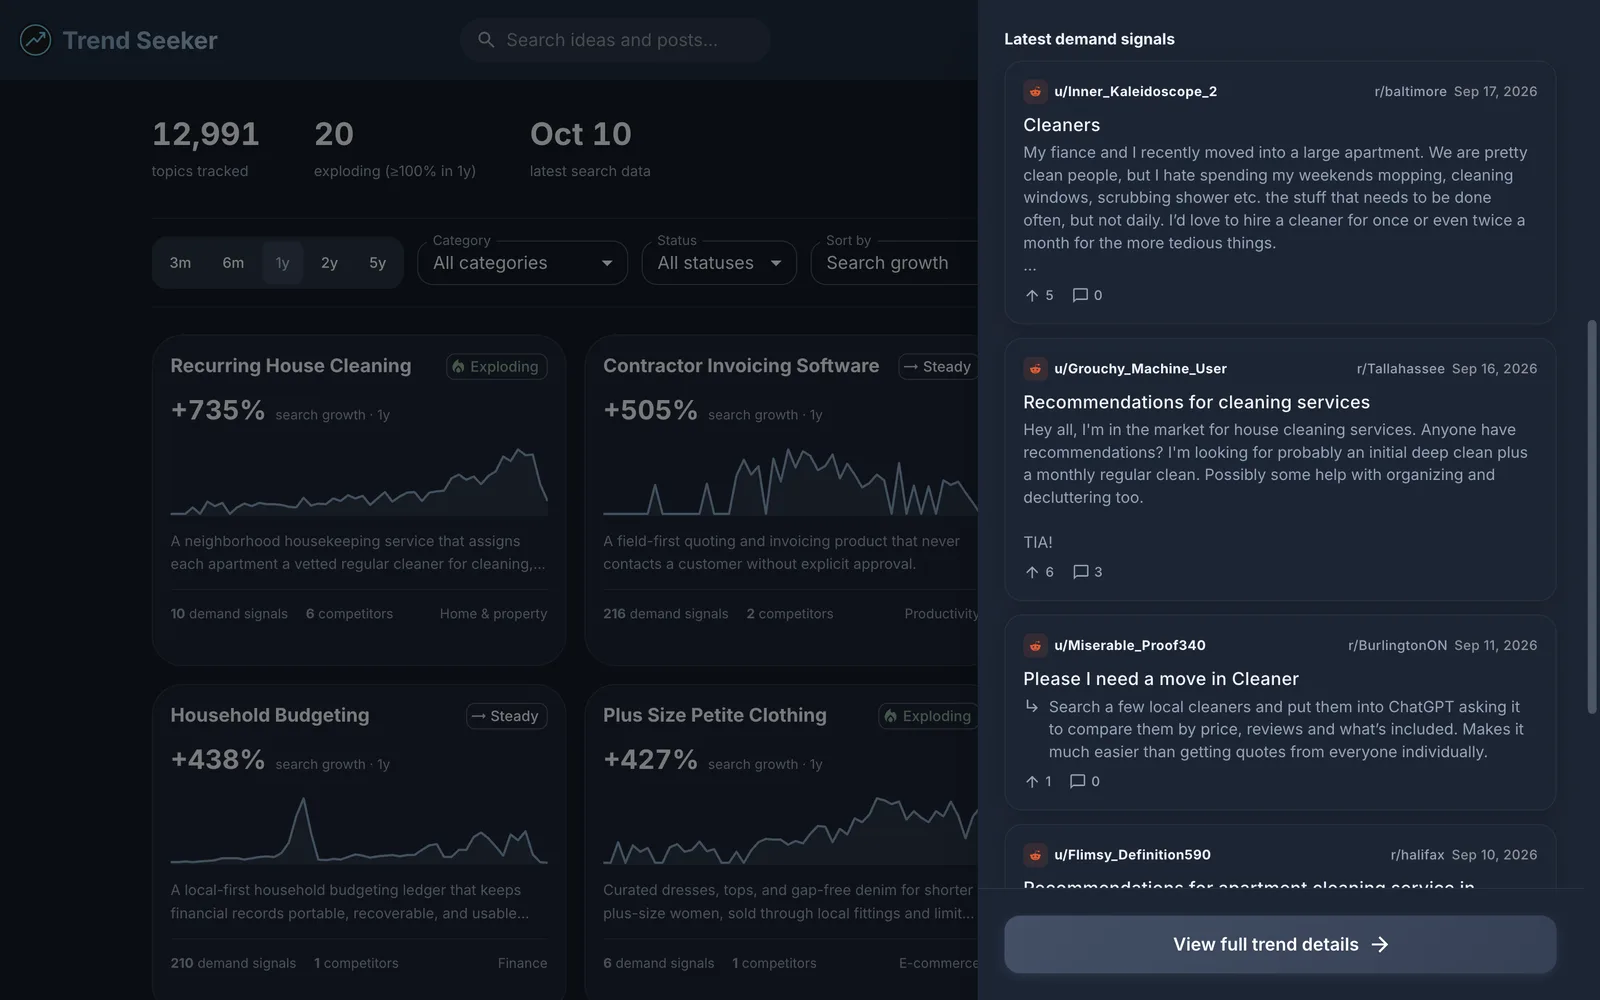This screenshot has height=1000, width=1600.
Task: Click the arrow icon on Contractor Invoicing Steady badge
Action: (911, 367)
